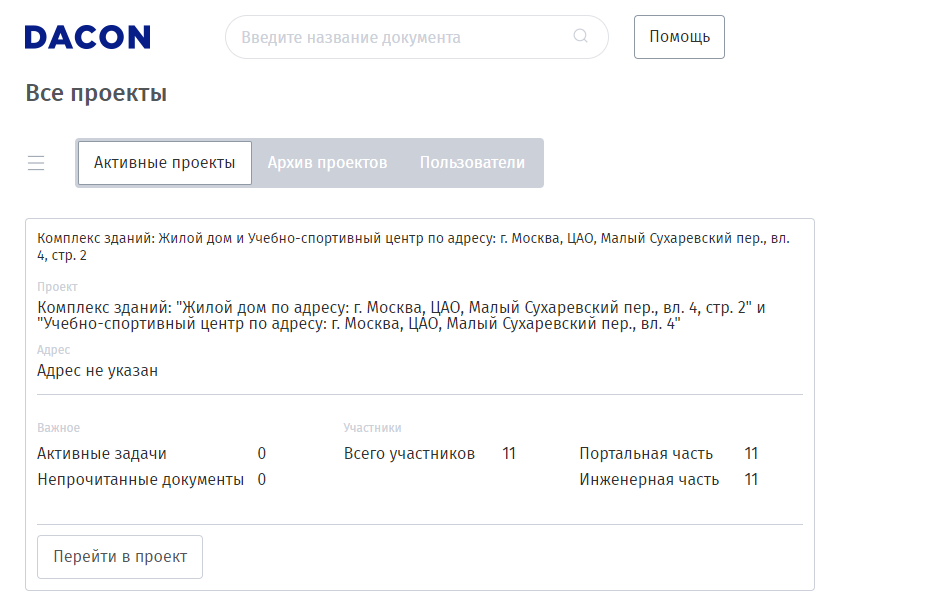Switch to the Архив проектов tab
Image resolution: width=949 pixels, height=600 pixels.
coord(327,163)
